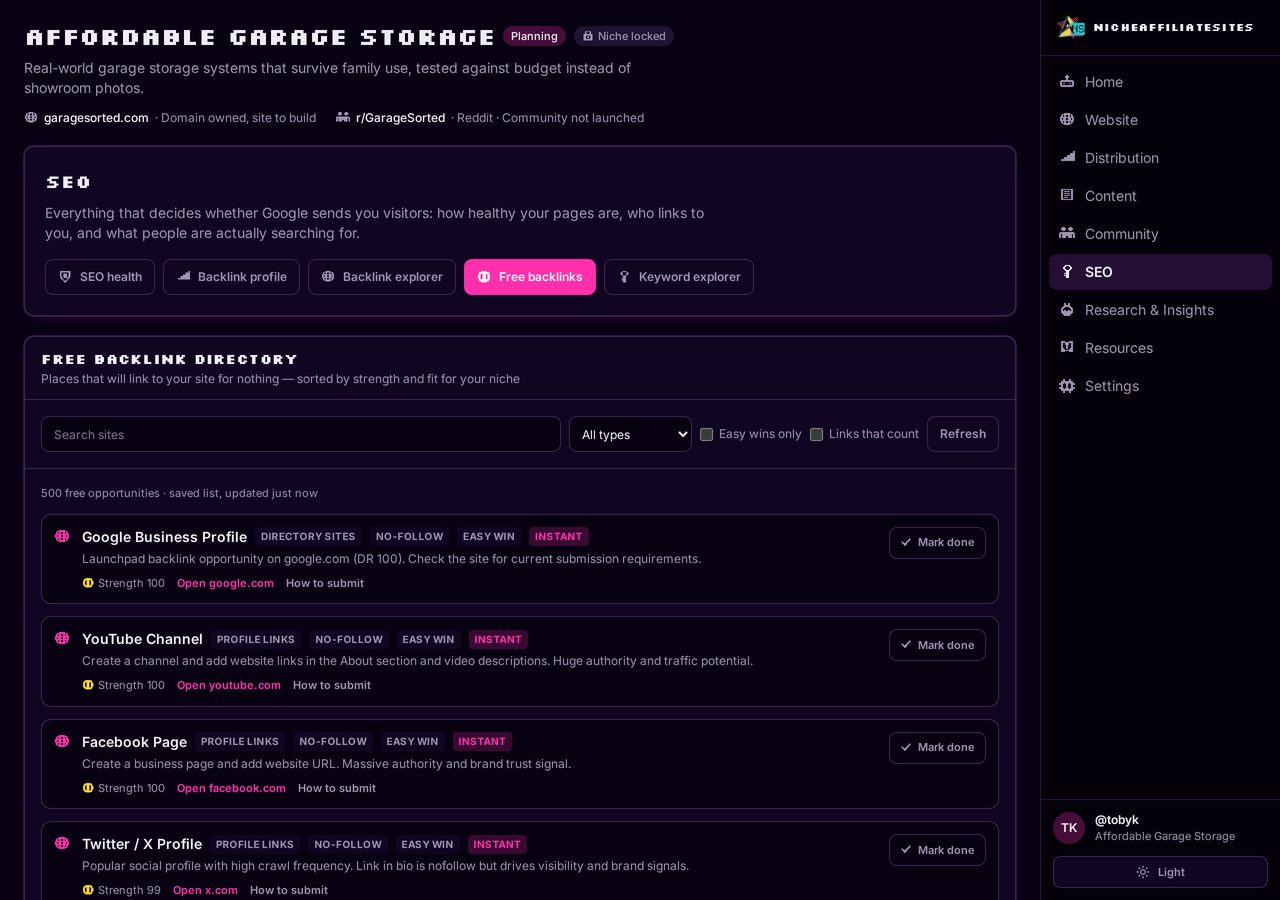The width and height of the screenshot is (1280, 900).
Task: Mark Facebook Page as done
Action: click(937, 748)
